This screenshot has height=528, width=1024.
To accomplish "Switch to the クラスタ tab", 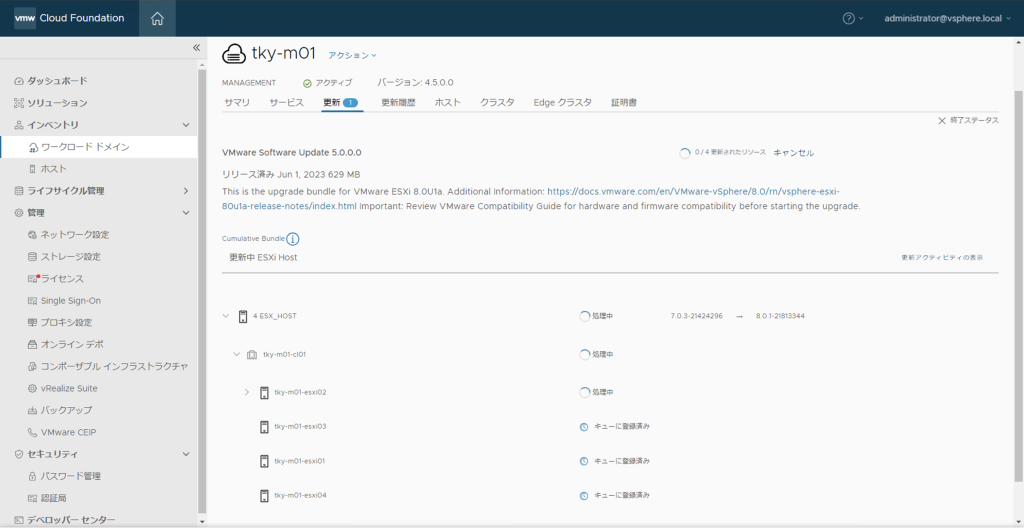I will coord(497,103).
